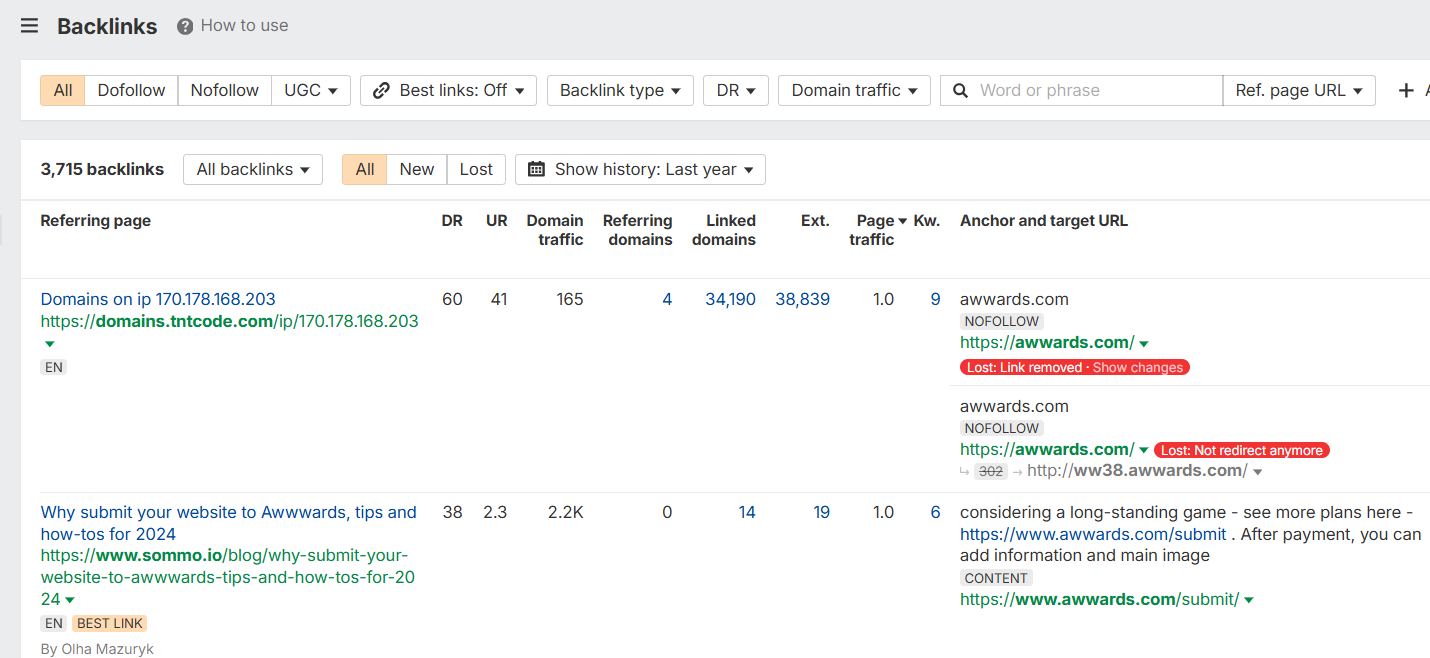Open Why submit your website to Awwwards link

(228, 523)
